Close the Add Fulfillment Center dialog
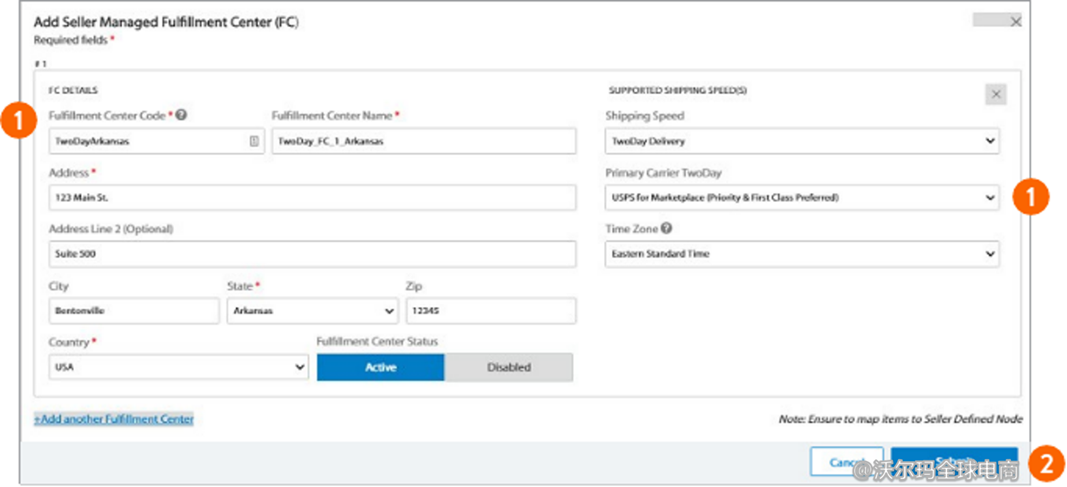 (x=1016, y=21)
